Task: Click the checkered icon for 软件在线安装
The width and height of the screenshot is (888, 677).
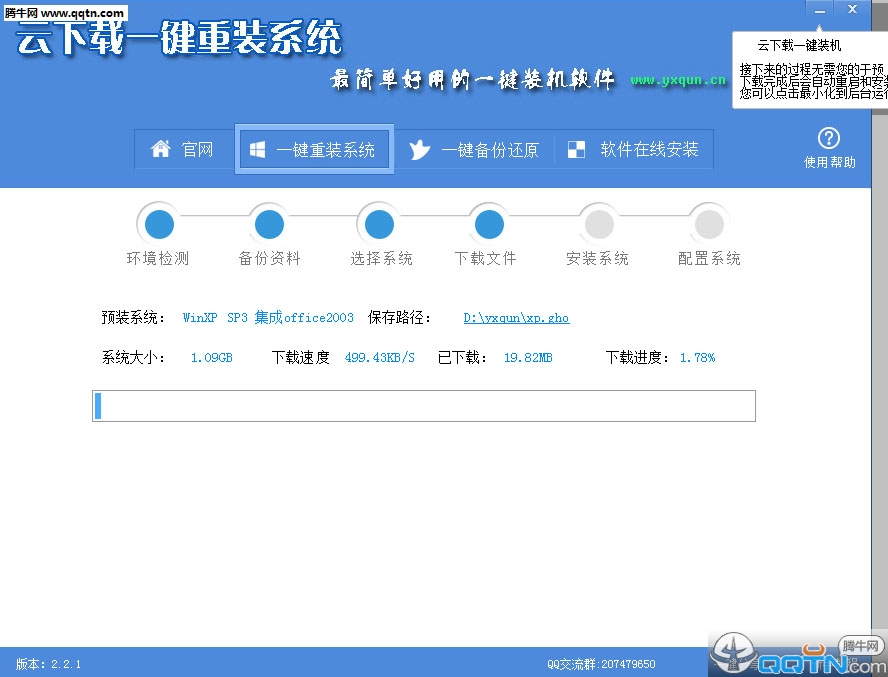Action: point(577,150)
